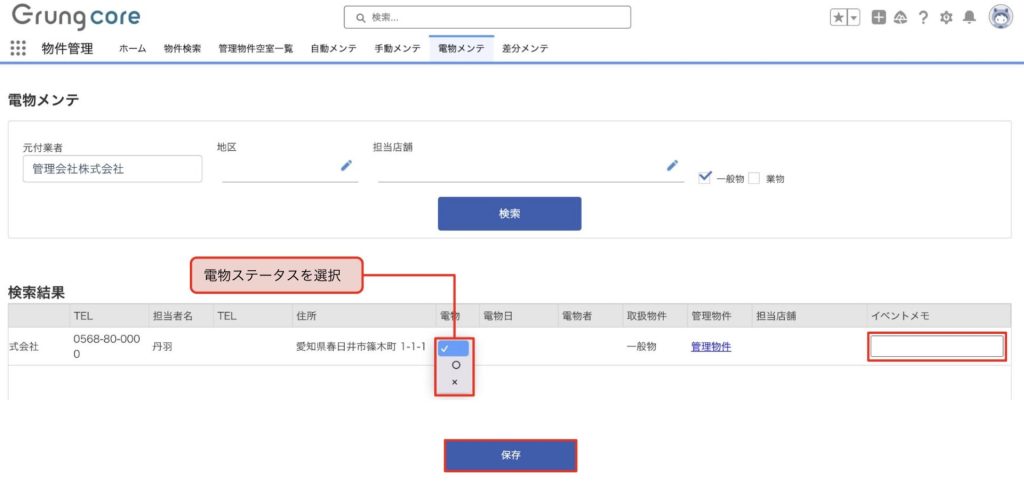Open the app launcher grid icon
The width and height of the screenshot is (1024, 485).
click(x=18, y=48)
